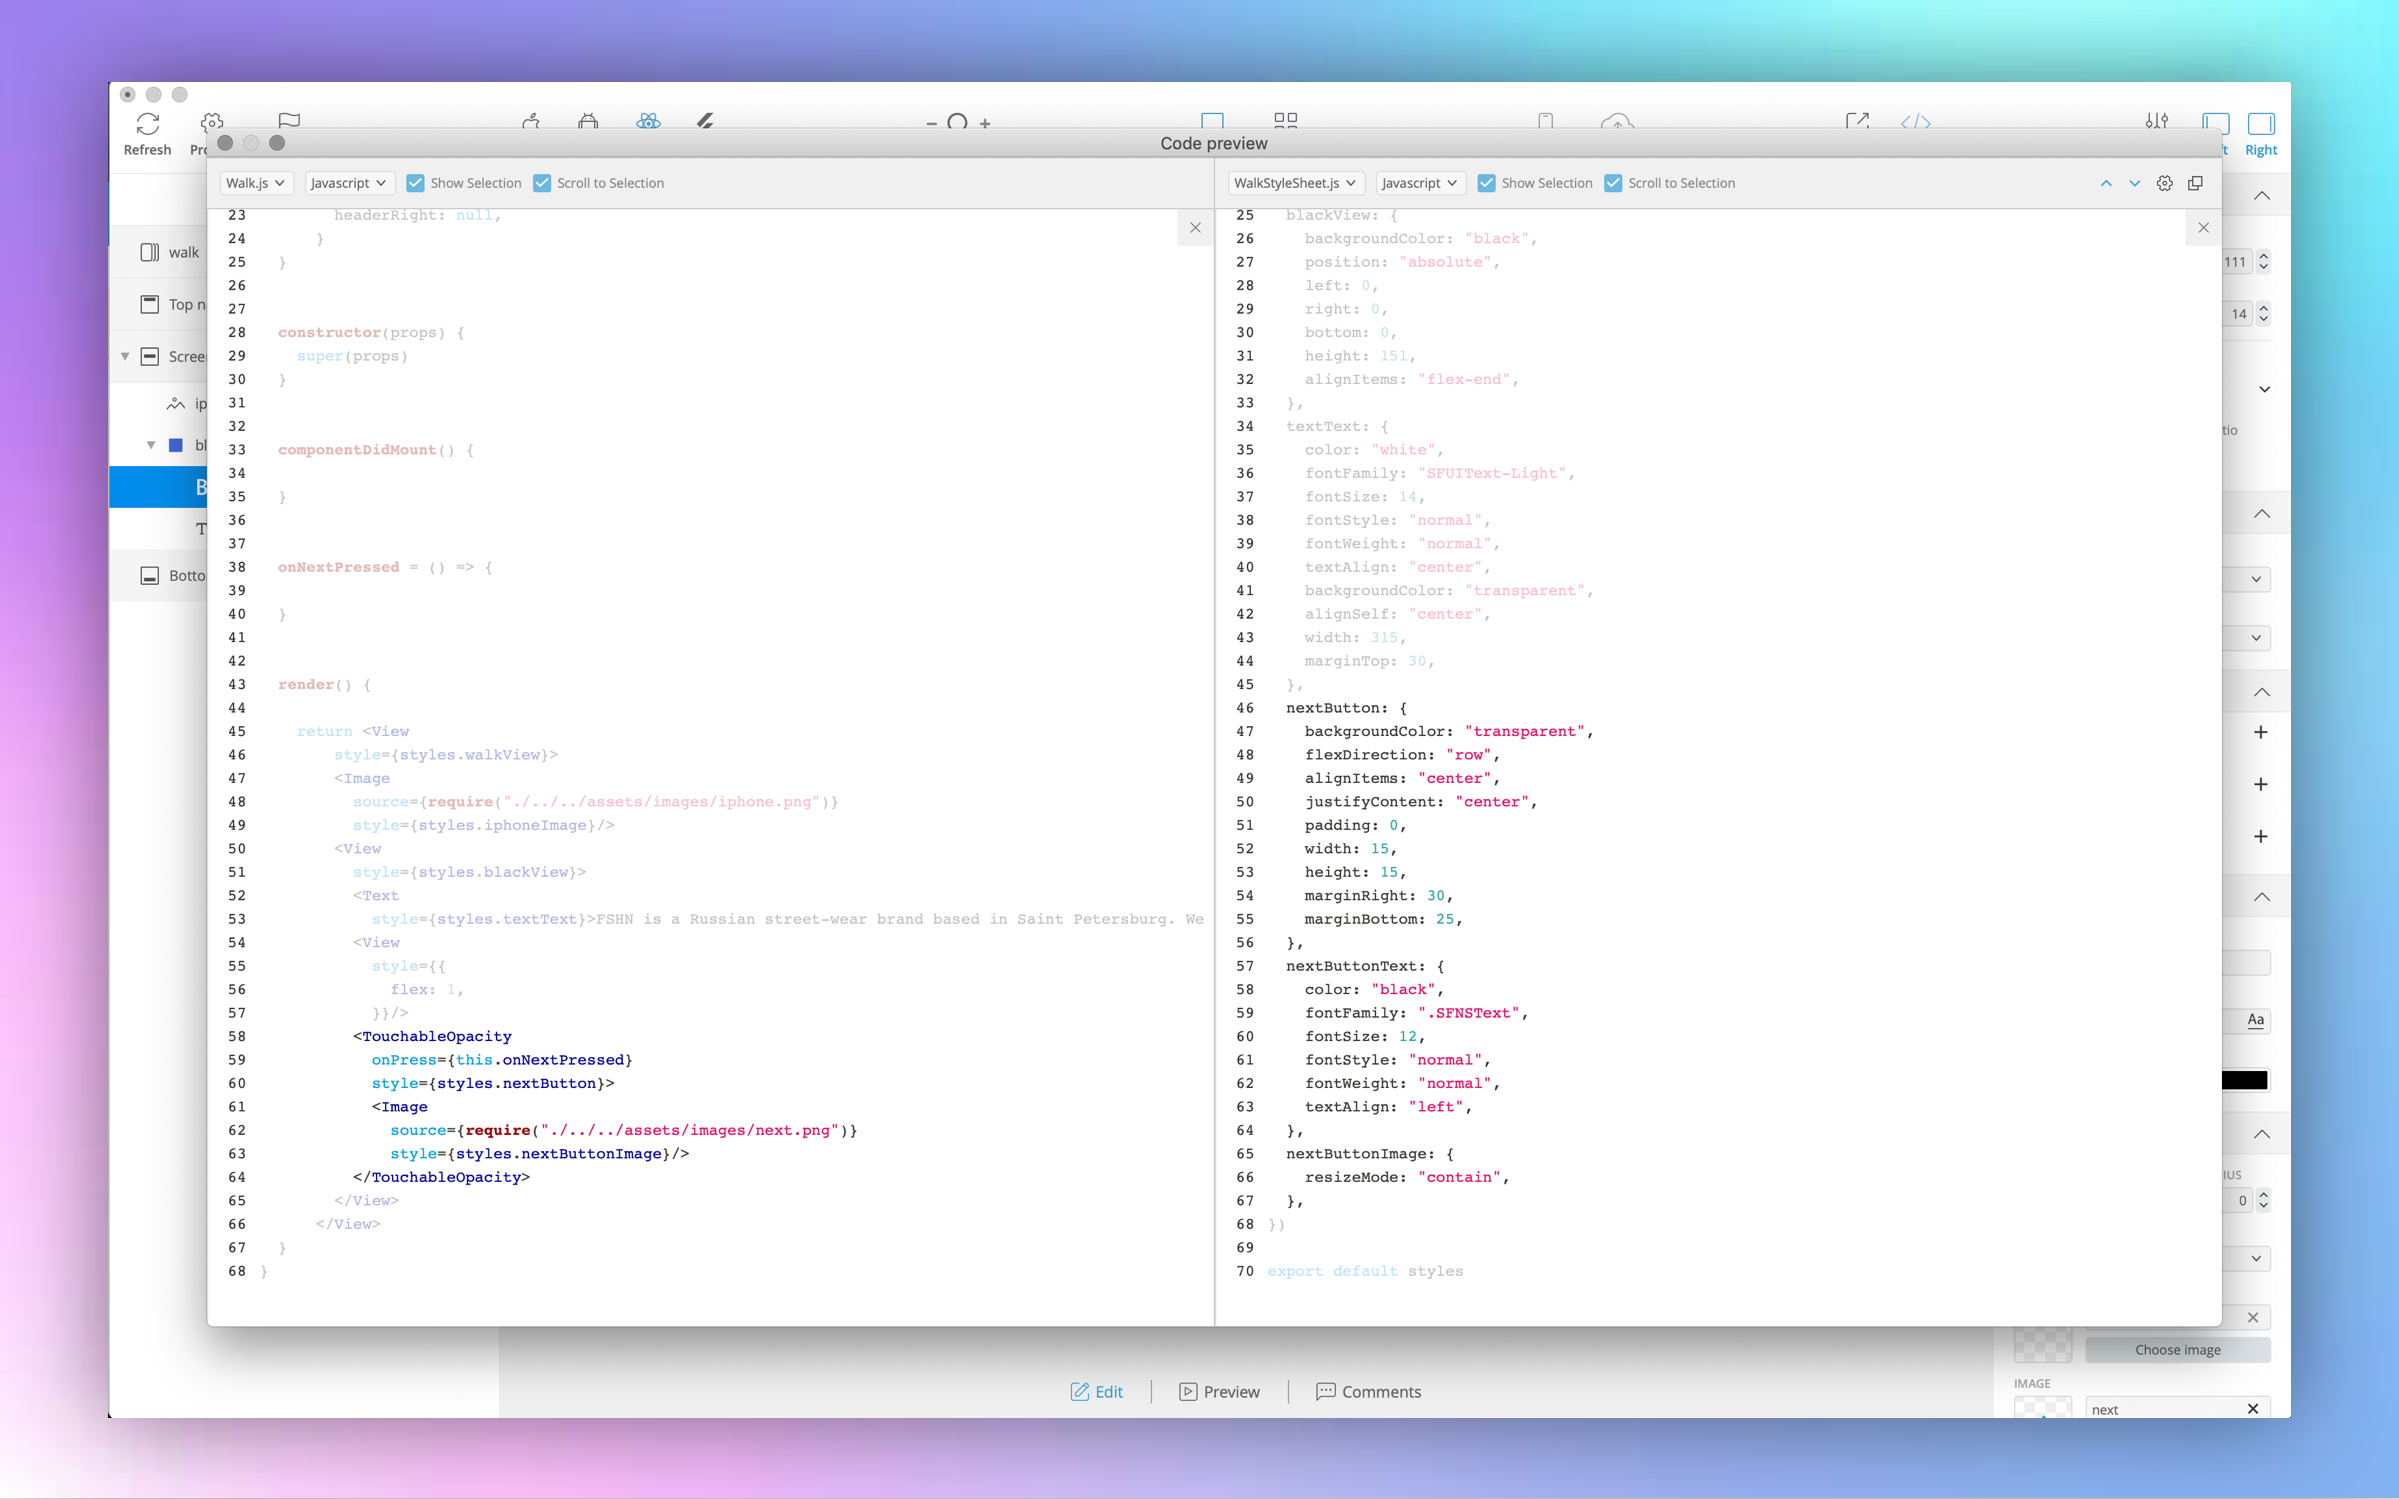Click 'onNextPressed = () => {' code line
Image resolution: width=2399 pixels, height=1499 pixels.
pyautogui.click(x=385, y=567)
